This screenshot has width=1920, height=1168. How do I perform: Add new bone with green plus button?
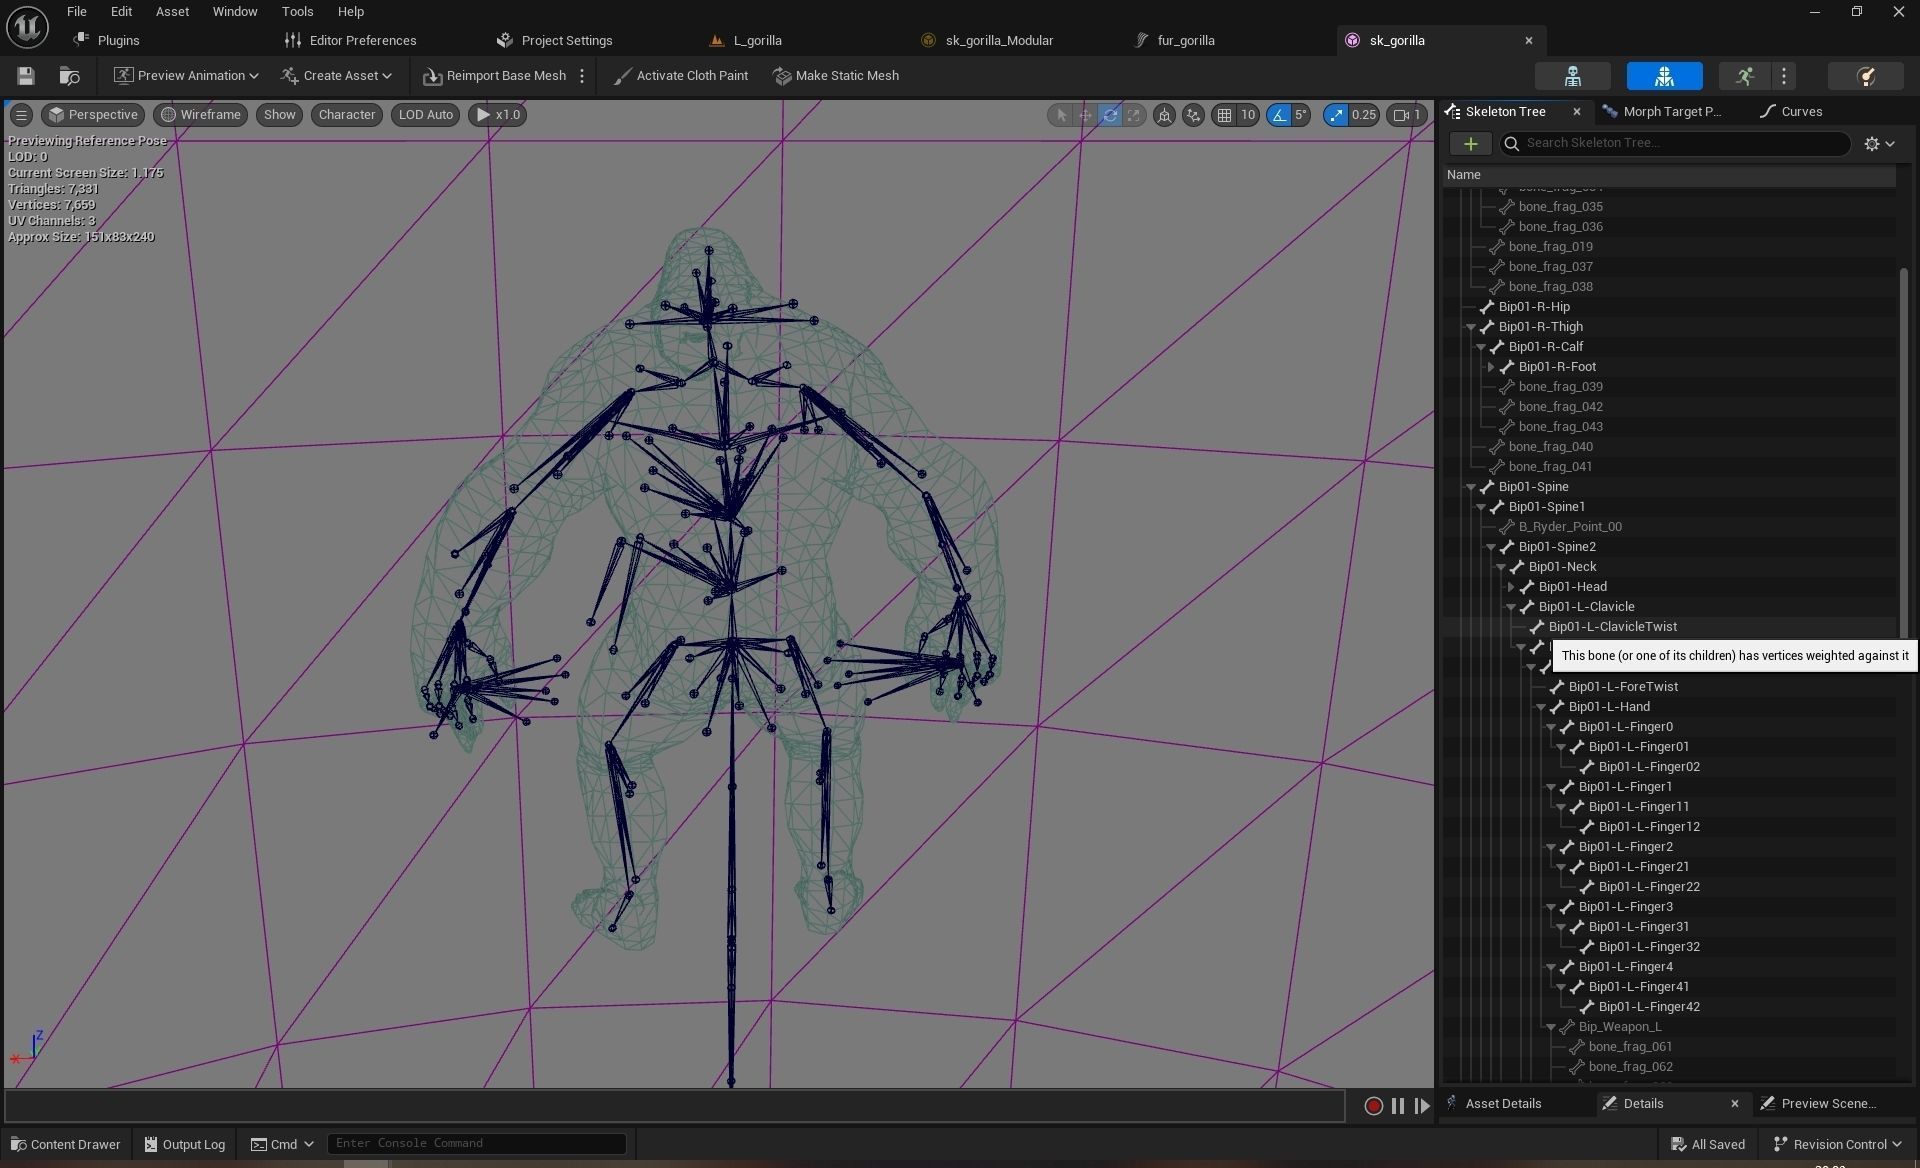(1470, 144)
